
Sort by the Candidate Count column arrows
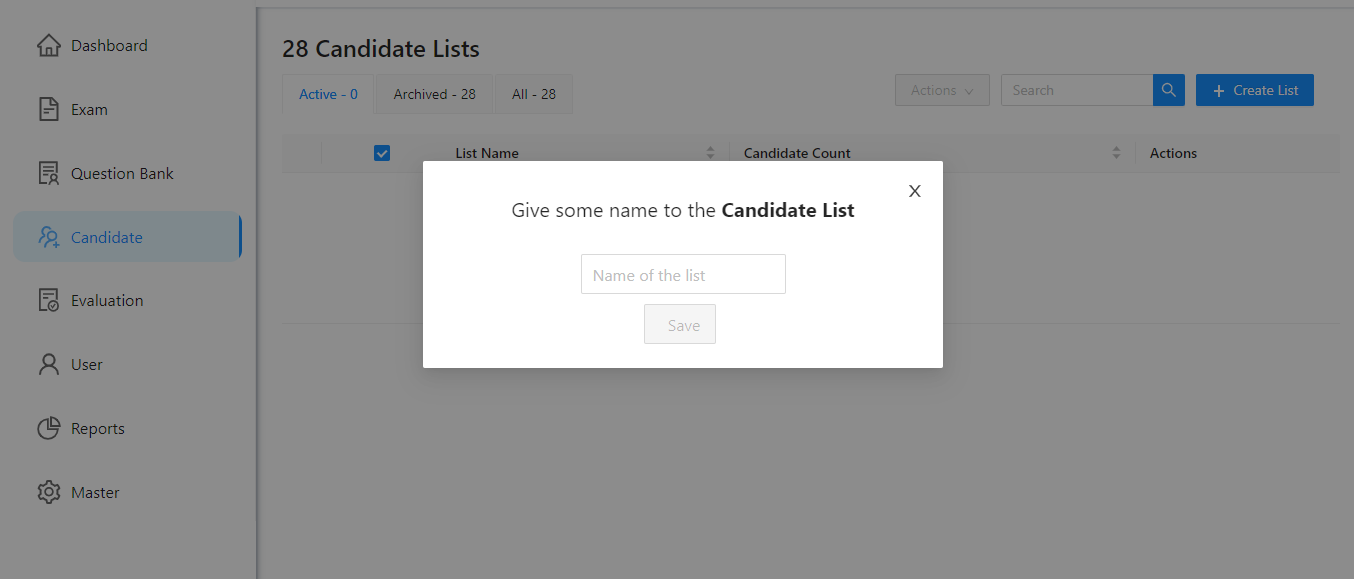[1116, 153]
